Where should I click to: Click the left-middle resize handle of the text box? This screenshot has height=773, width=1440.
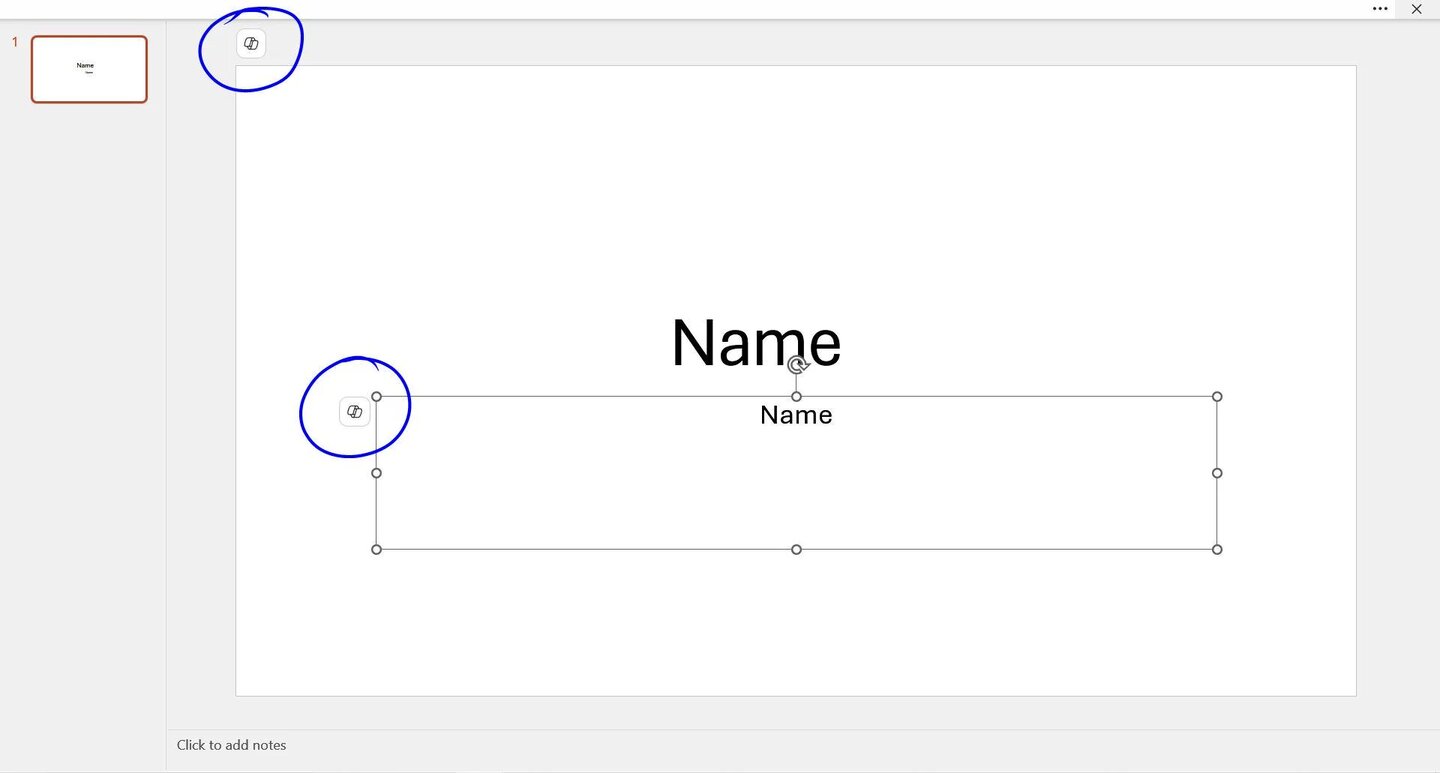377,473
